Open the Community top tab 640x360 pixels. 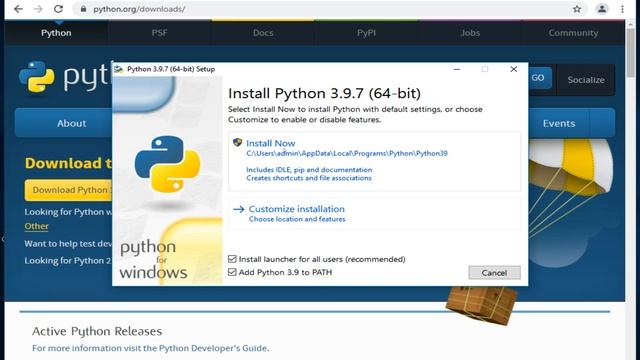[573, 33]
